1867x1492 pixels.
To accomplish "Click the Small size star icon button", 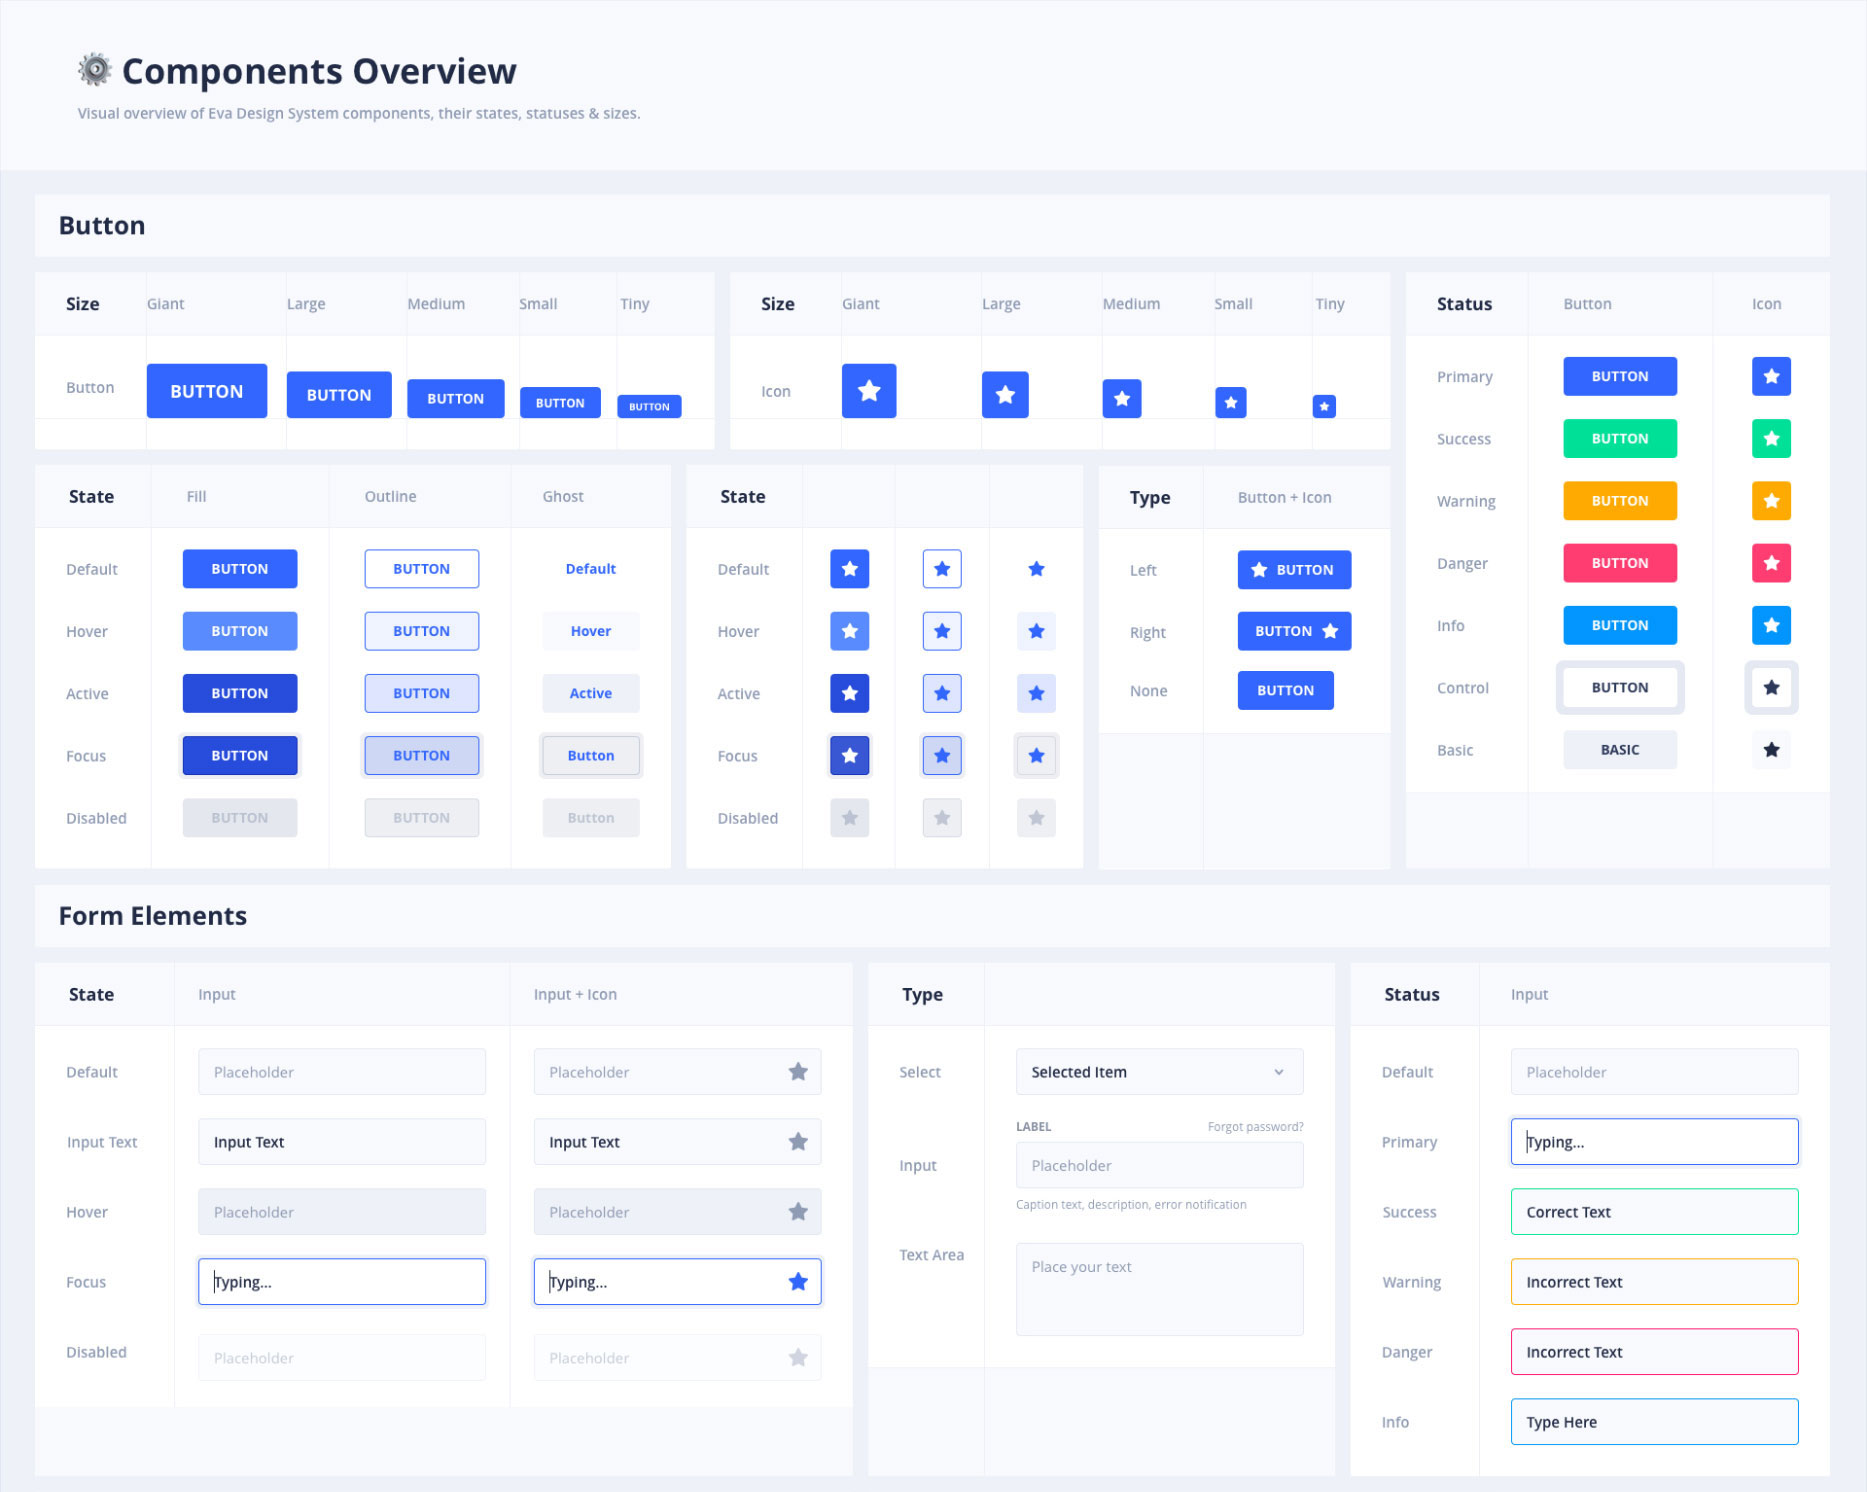I will pos(1231,402).
